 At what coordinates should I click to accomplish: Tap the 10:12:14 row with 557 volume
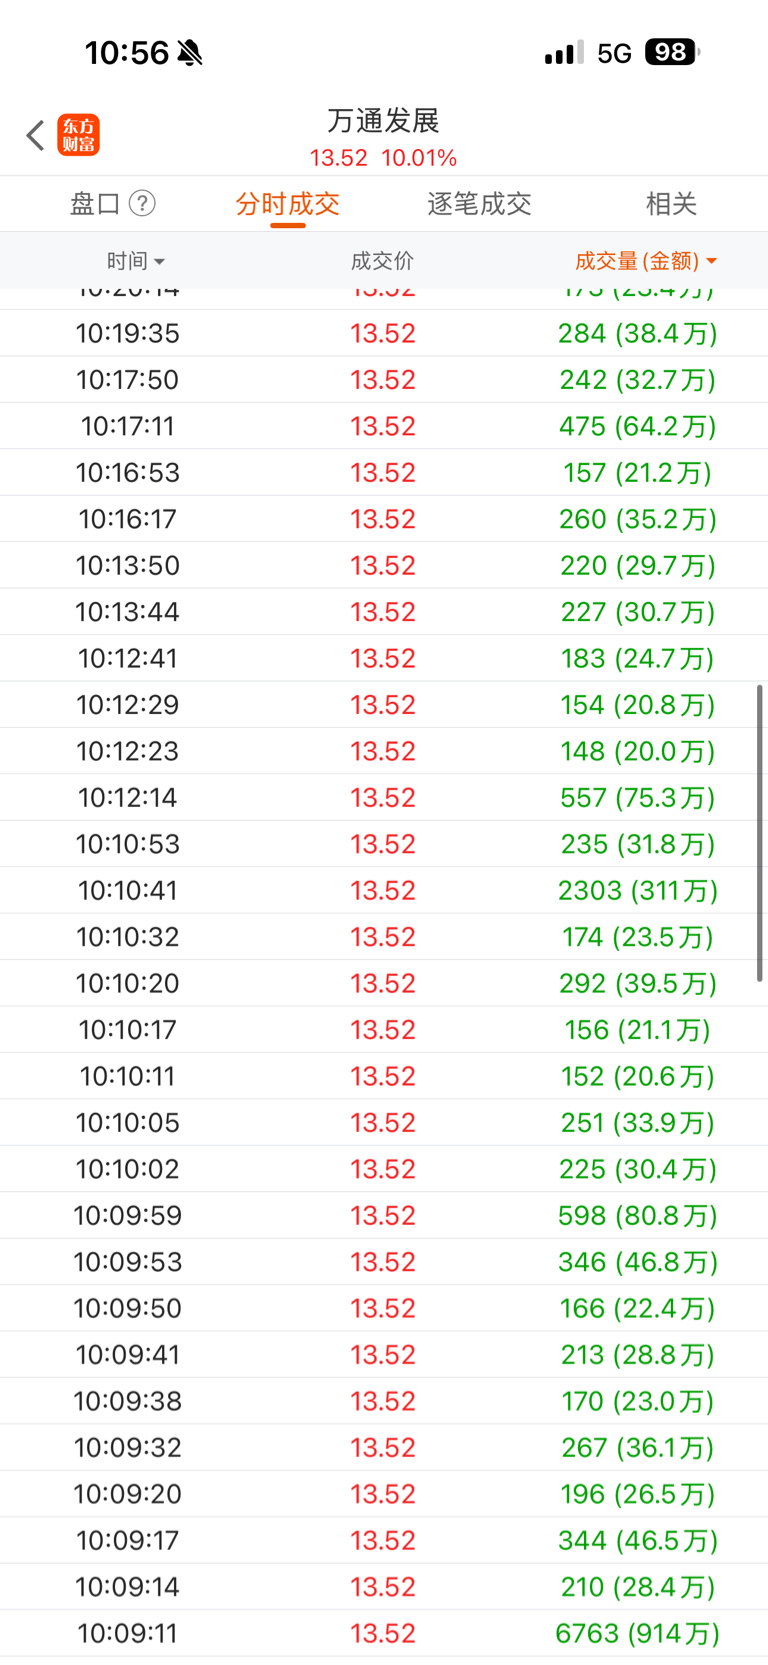pos(384,797)
